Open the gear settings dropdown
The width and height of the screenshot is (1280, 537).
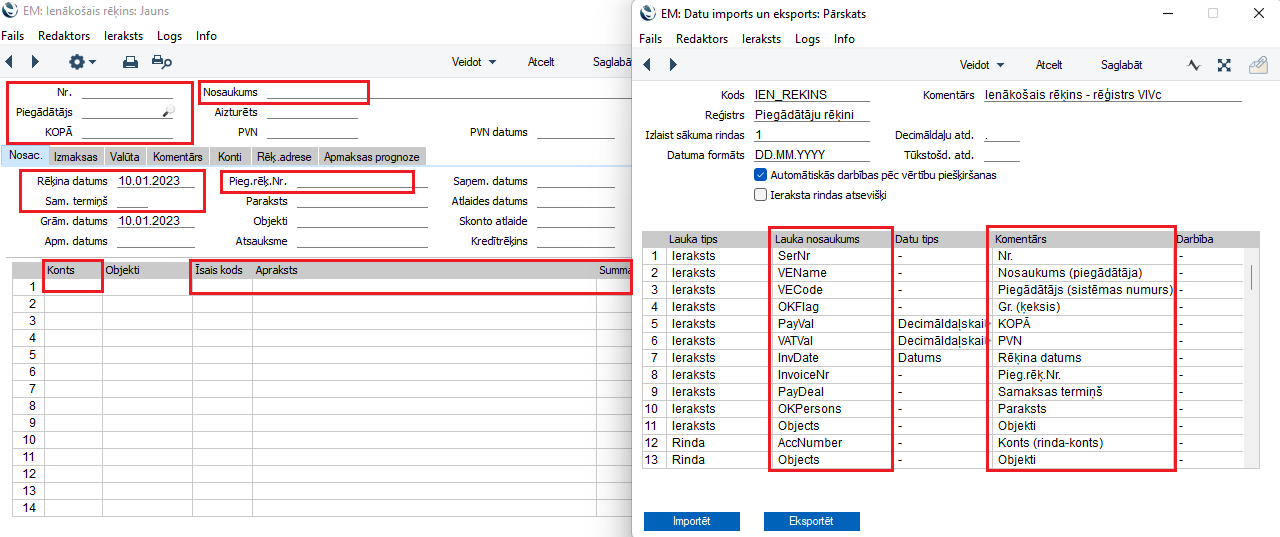click(x=82, y=62)
